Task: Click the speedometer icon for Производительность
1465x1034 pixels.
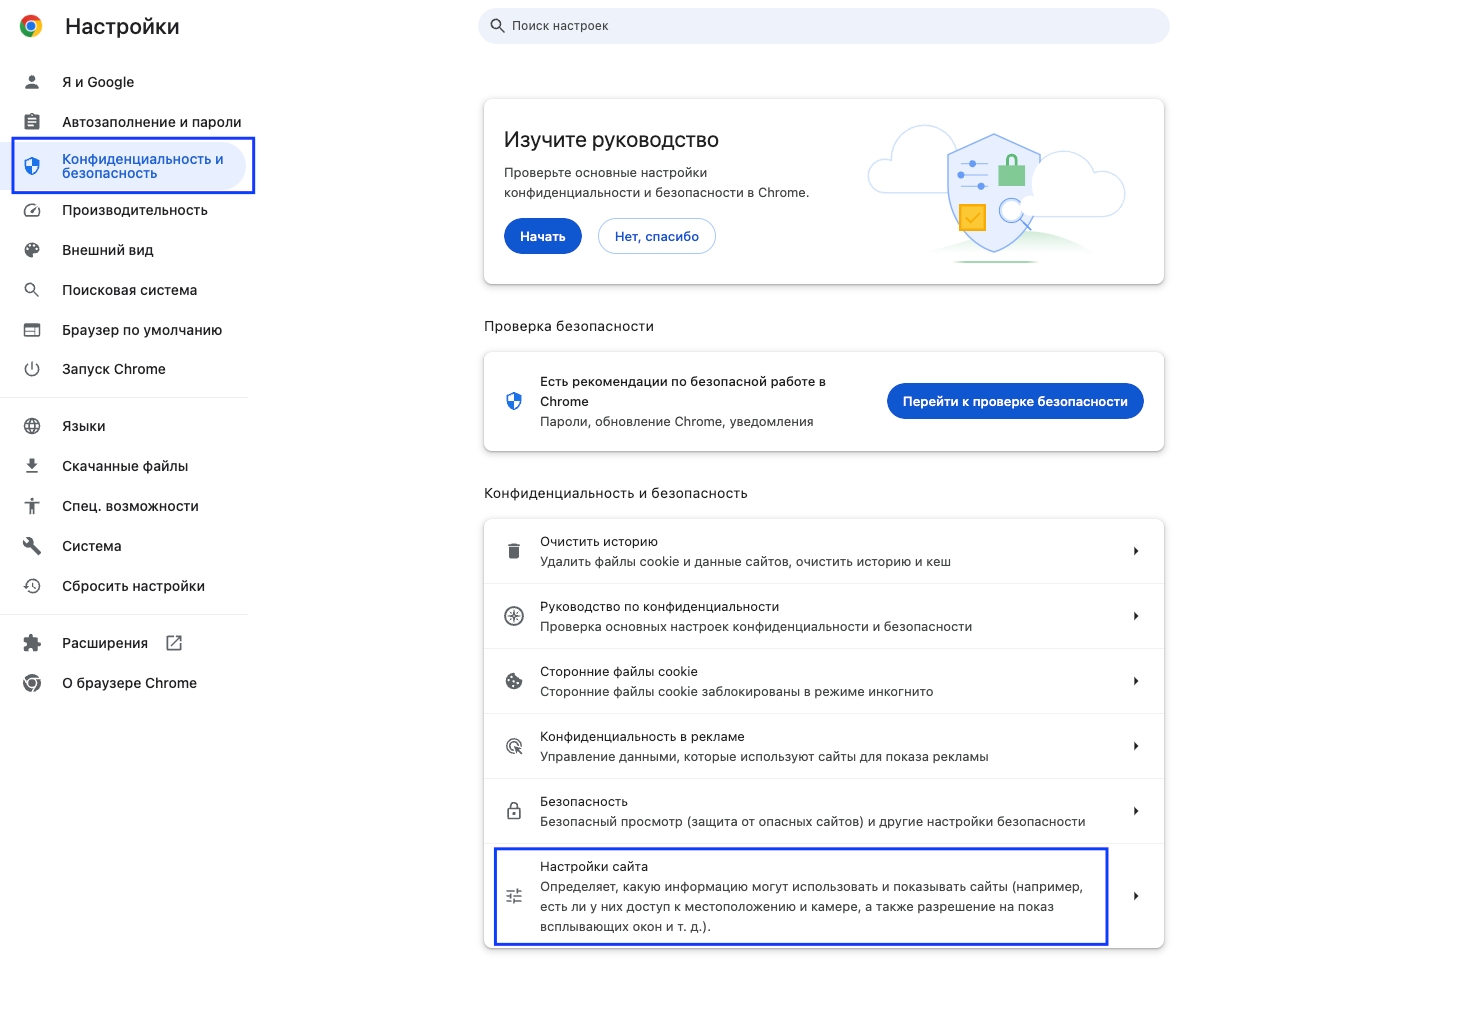Action: 32,210
